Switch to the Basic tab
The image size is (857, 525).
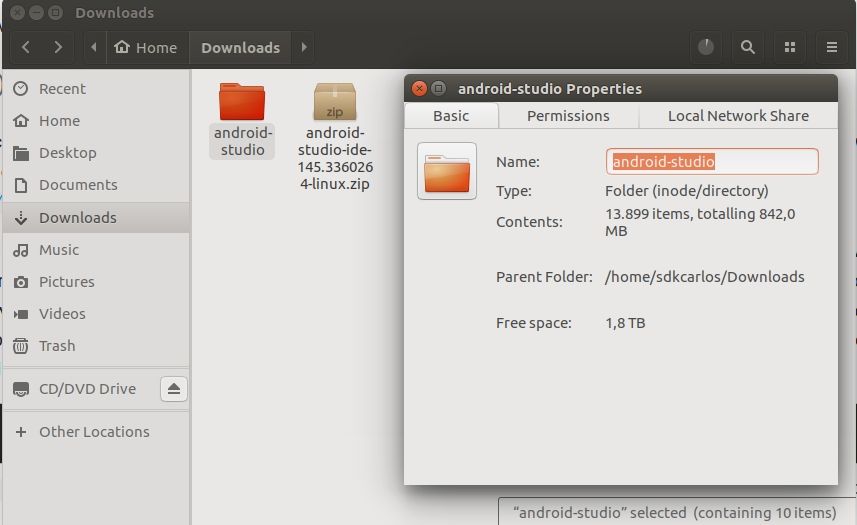coord(451,116)
